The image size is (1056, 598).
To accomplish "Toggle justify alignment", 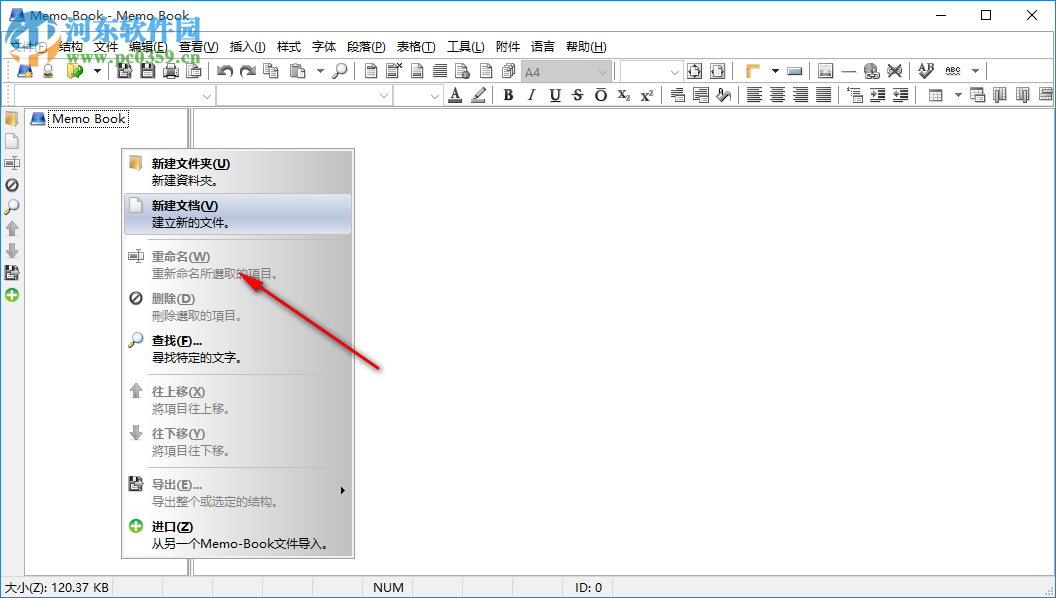I will coord(823,95).
